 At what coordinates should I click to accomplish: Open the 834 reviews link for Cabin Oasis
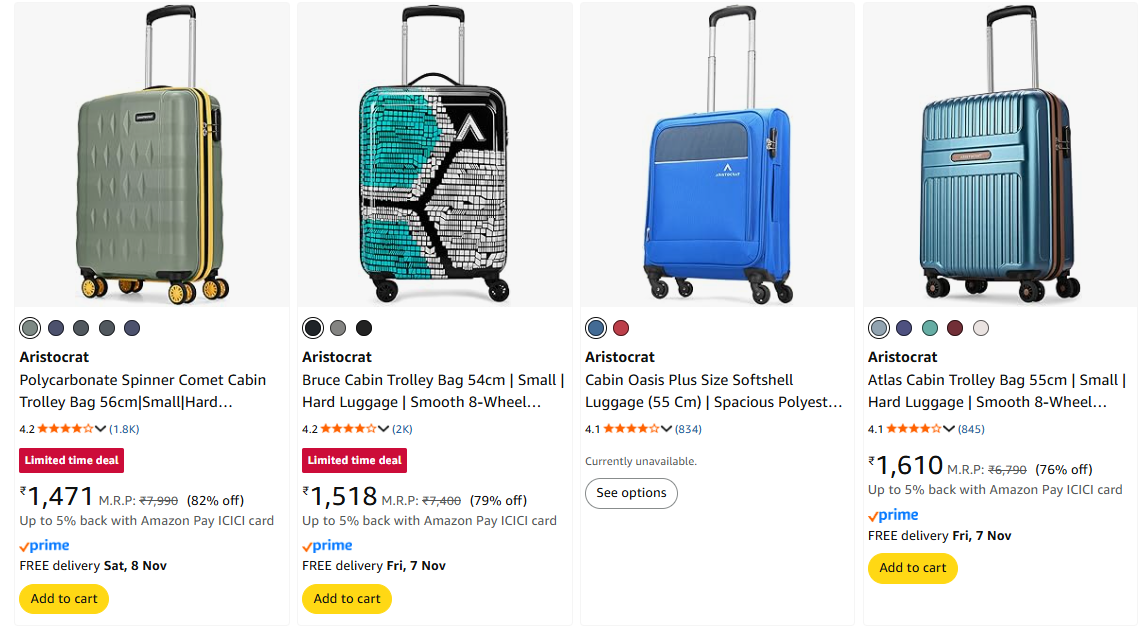(688, 429)
